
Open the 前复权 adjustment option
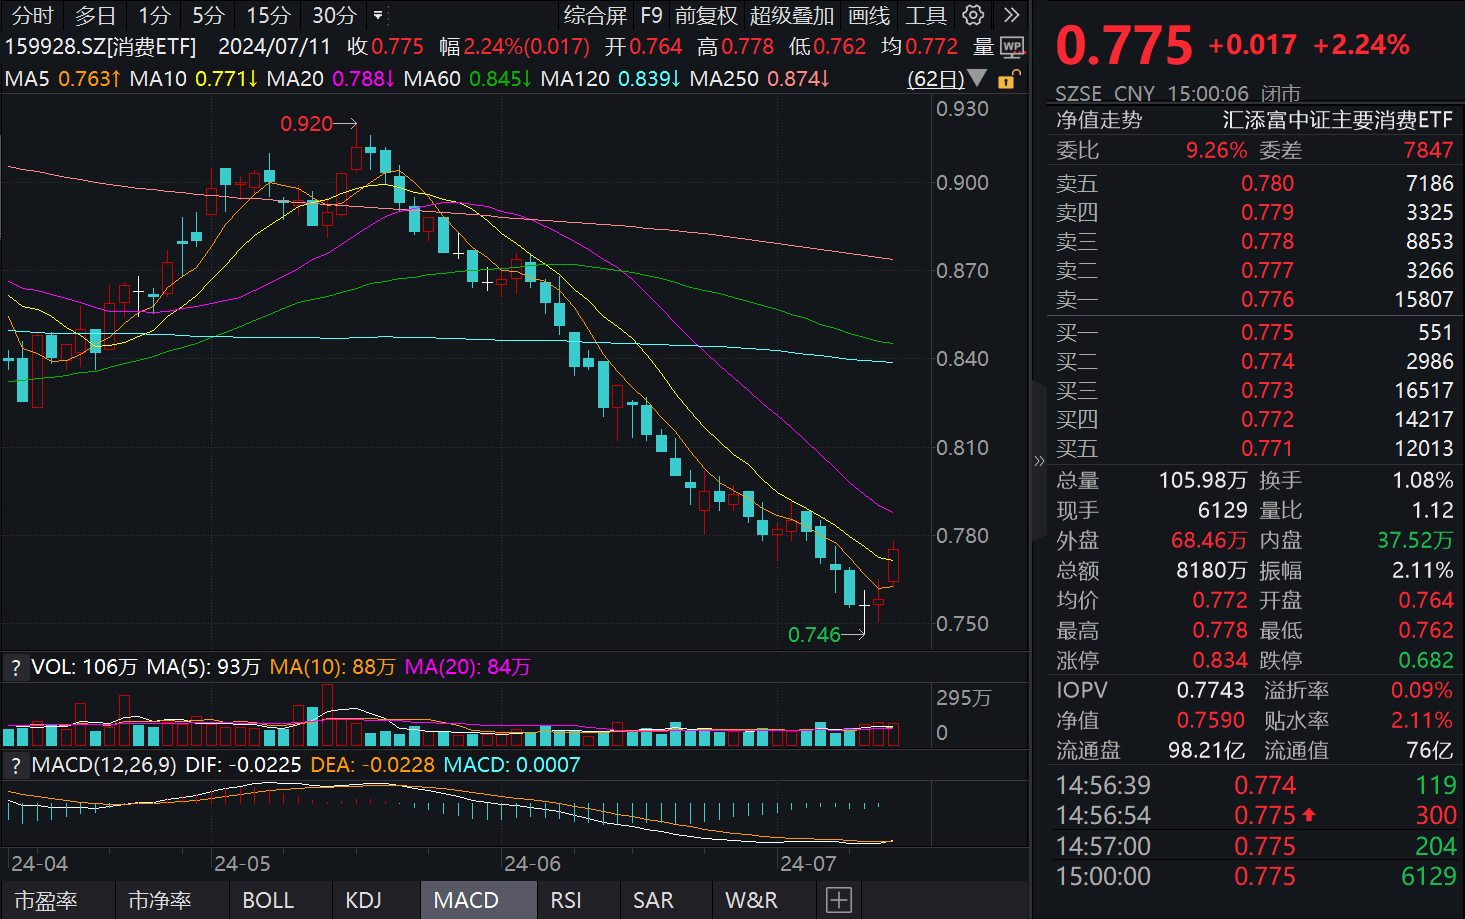[706, 15]
